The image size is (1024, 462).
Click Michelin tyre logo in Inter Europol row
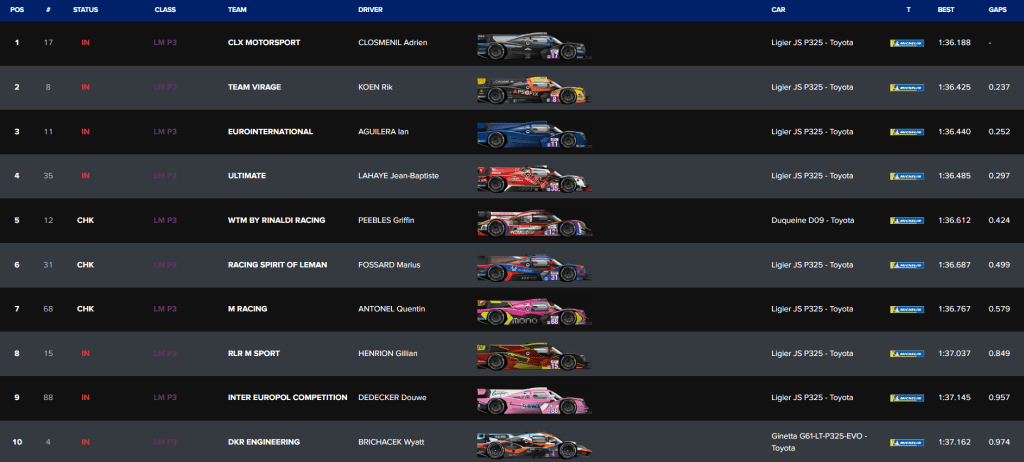click(x=906, y=398)
